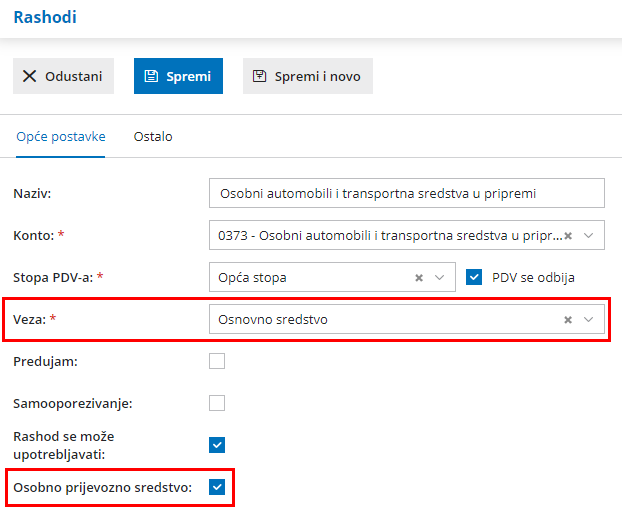Clear the Stopa PDV-a selection
The width and height of the screenshot is (622, 531).
pyautogui.click(x=419, y=278)
